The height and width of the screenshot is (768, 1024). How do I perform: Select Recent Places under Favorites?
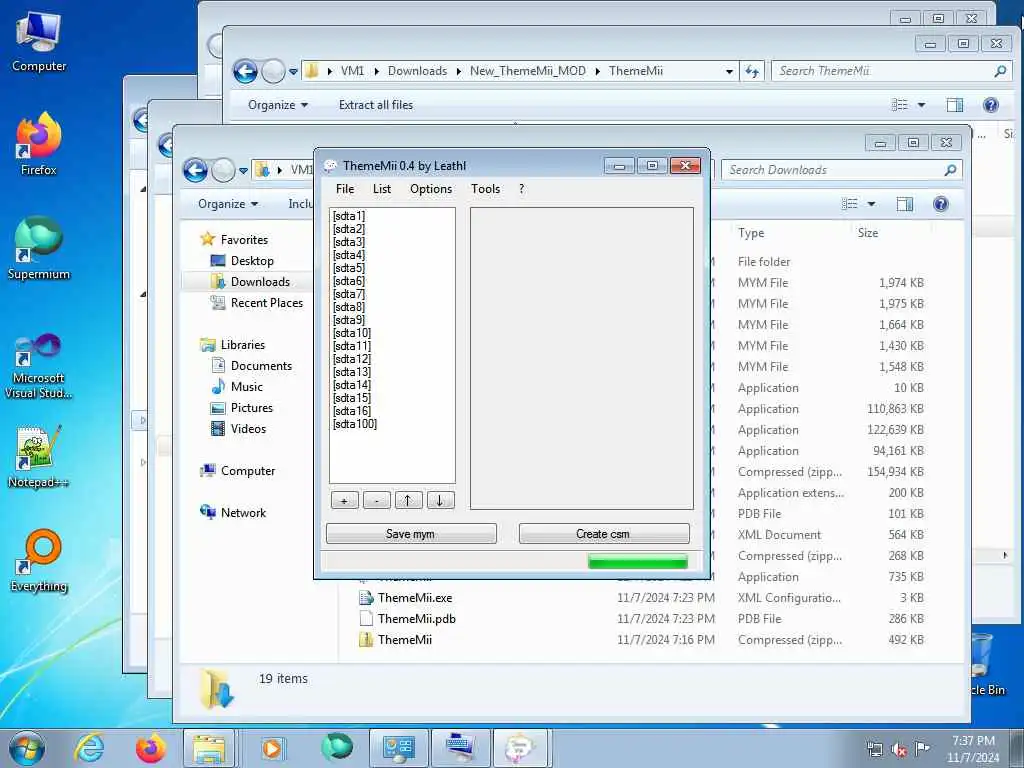266,303
